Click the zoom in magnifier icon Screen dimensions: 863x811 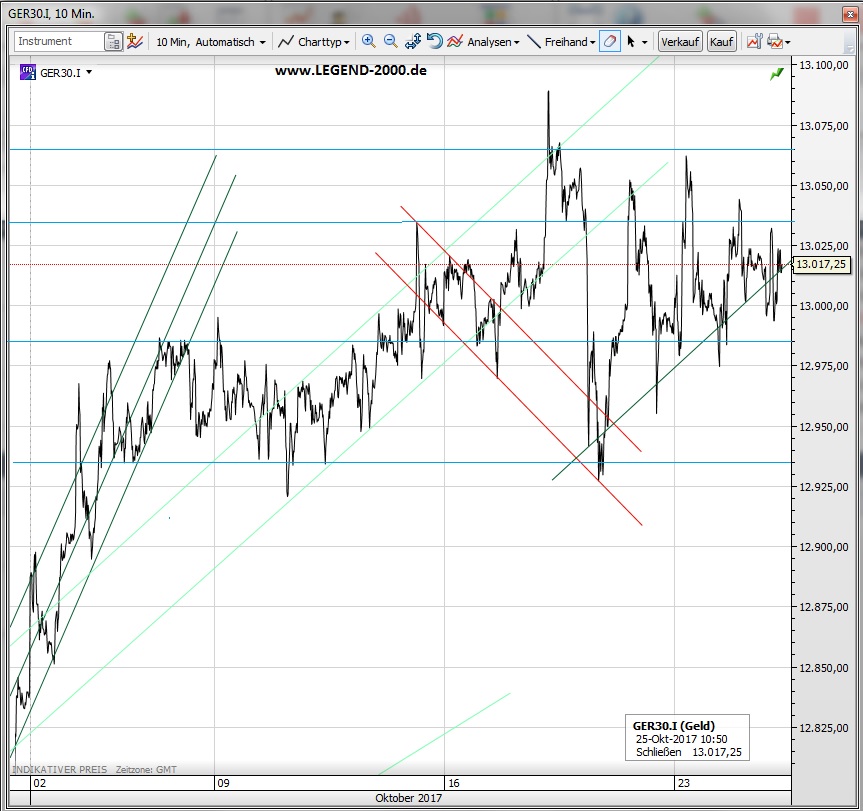point(369,41)
